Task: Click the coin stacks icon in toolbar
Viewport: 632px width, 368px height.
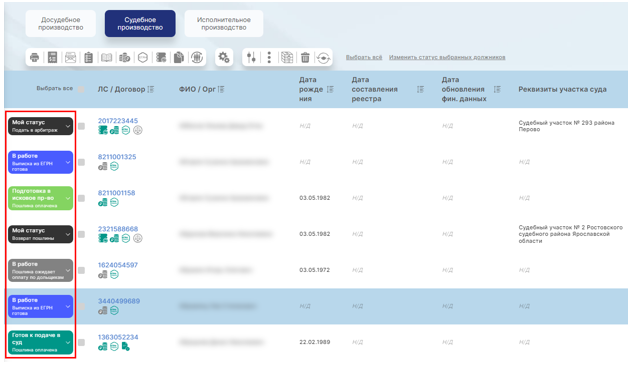Action: pyautogui.click(x=125, y=58)
